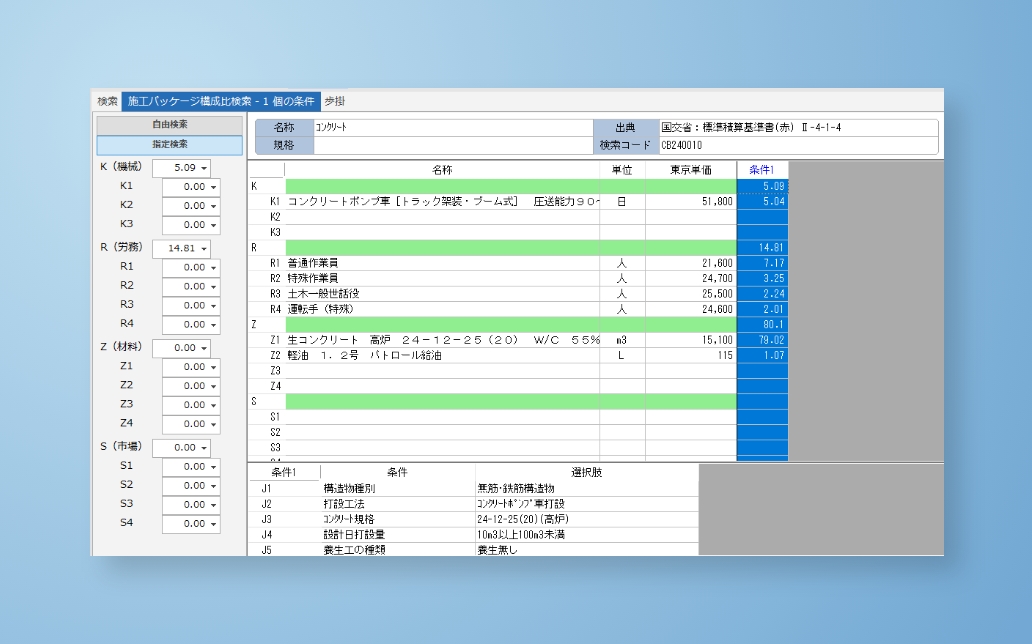Screen dimensions: 1032x644
Task: Click the empty 規格 input field
Action: point(450,145)
